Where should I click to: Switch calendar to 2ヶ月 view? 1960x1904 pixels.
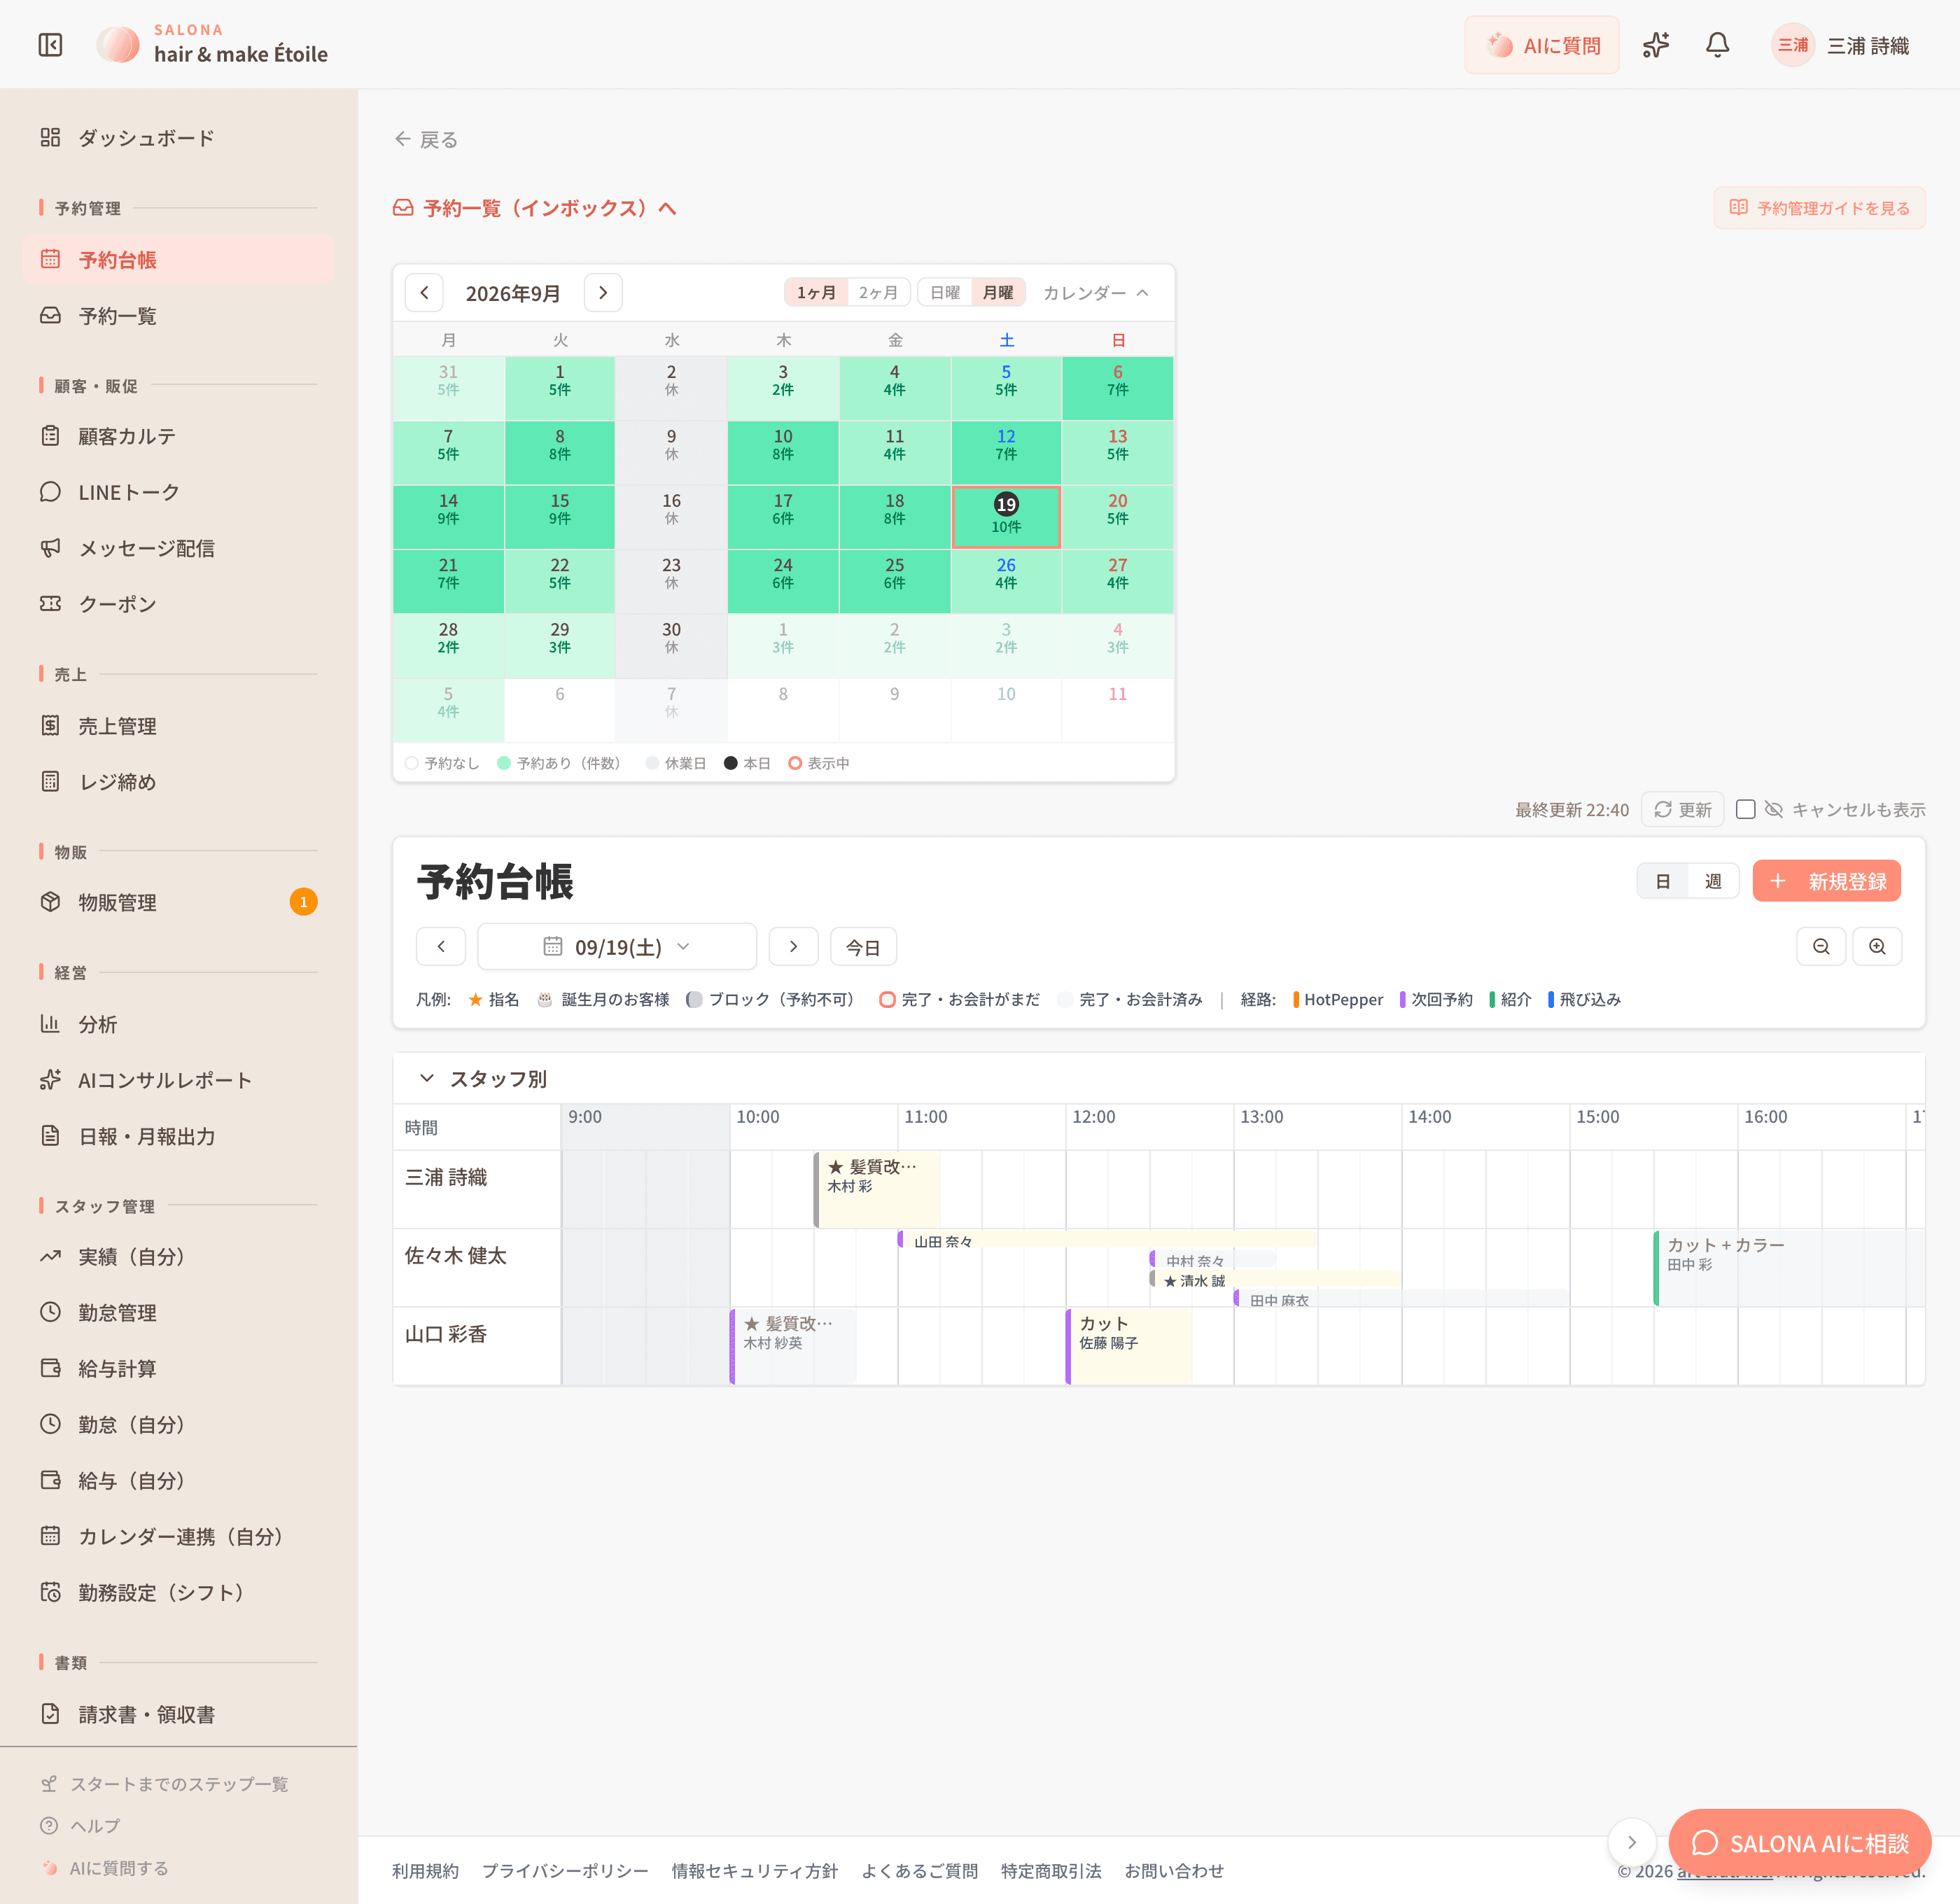click(x=878, y=292)
